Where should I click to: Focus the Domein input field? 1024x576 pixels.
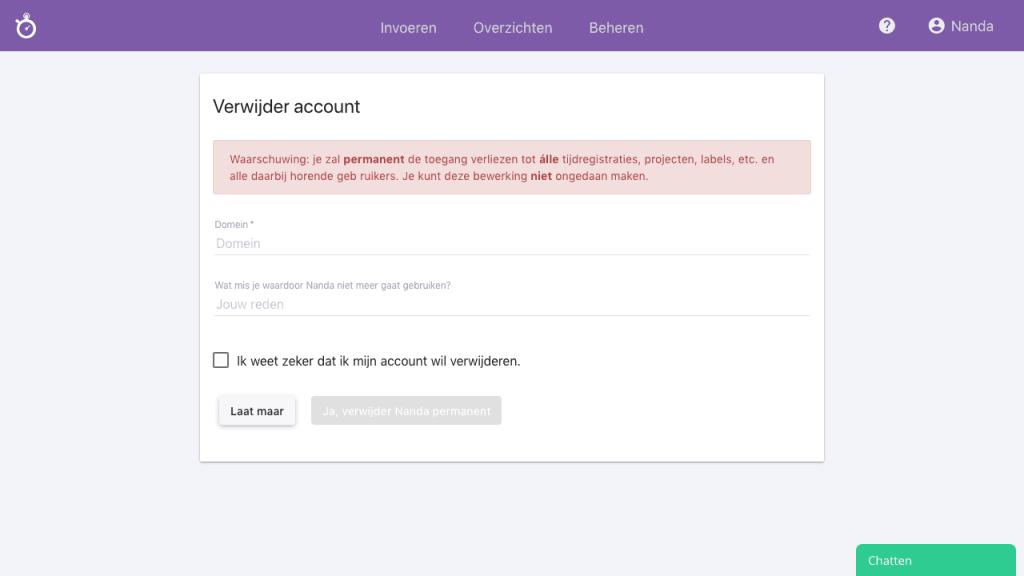(x=400, y=243)
